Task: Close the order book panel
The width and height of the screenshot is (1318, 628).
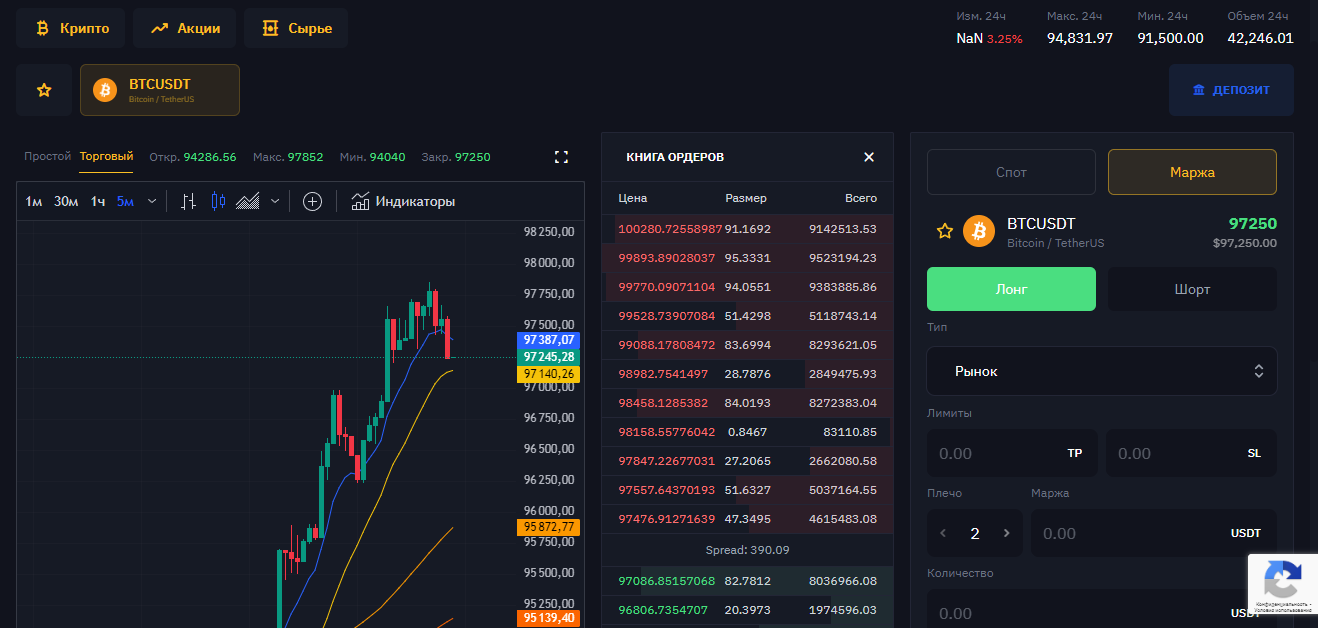Action: pos(868,157)
